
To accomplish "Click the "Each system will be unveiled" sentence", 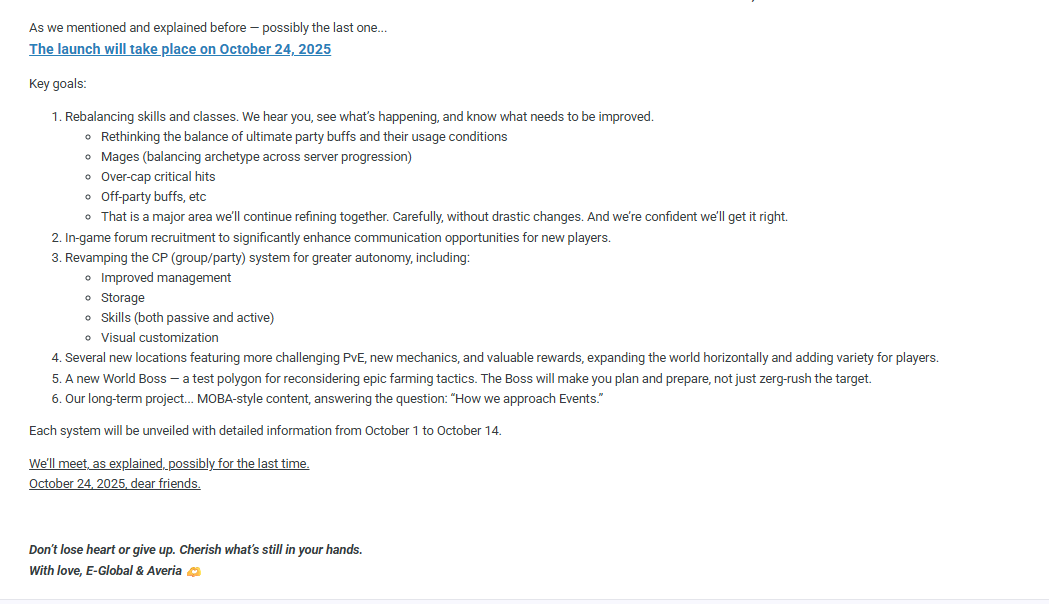I will [x=265, y=431].
